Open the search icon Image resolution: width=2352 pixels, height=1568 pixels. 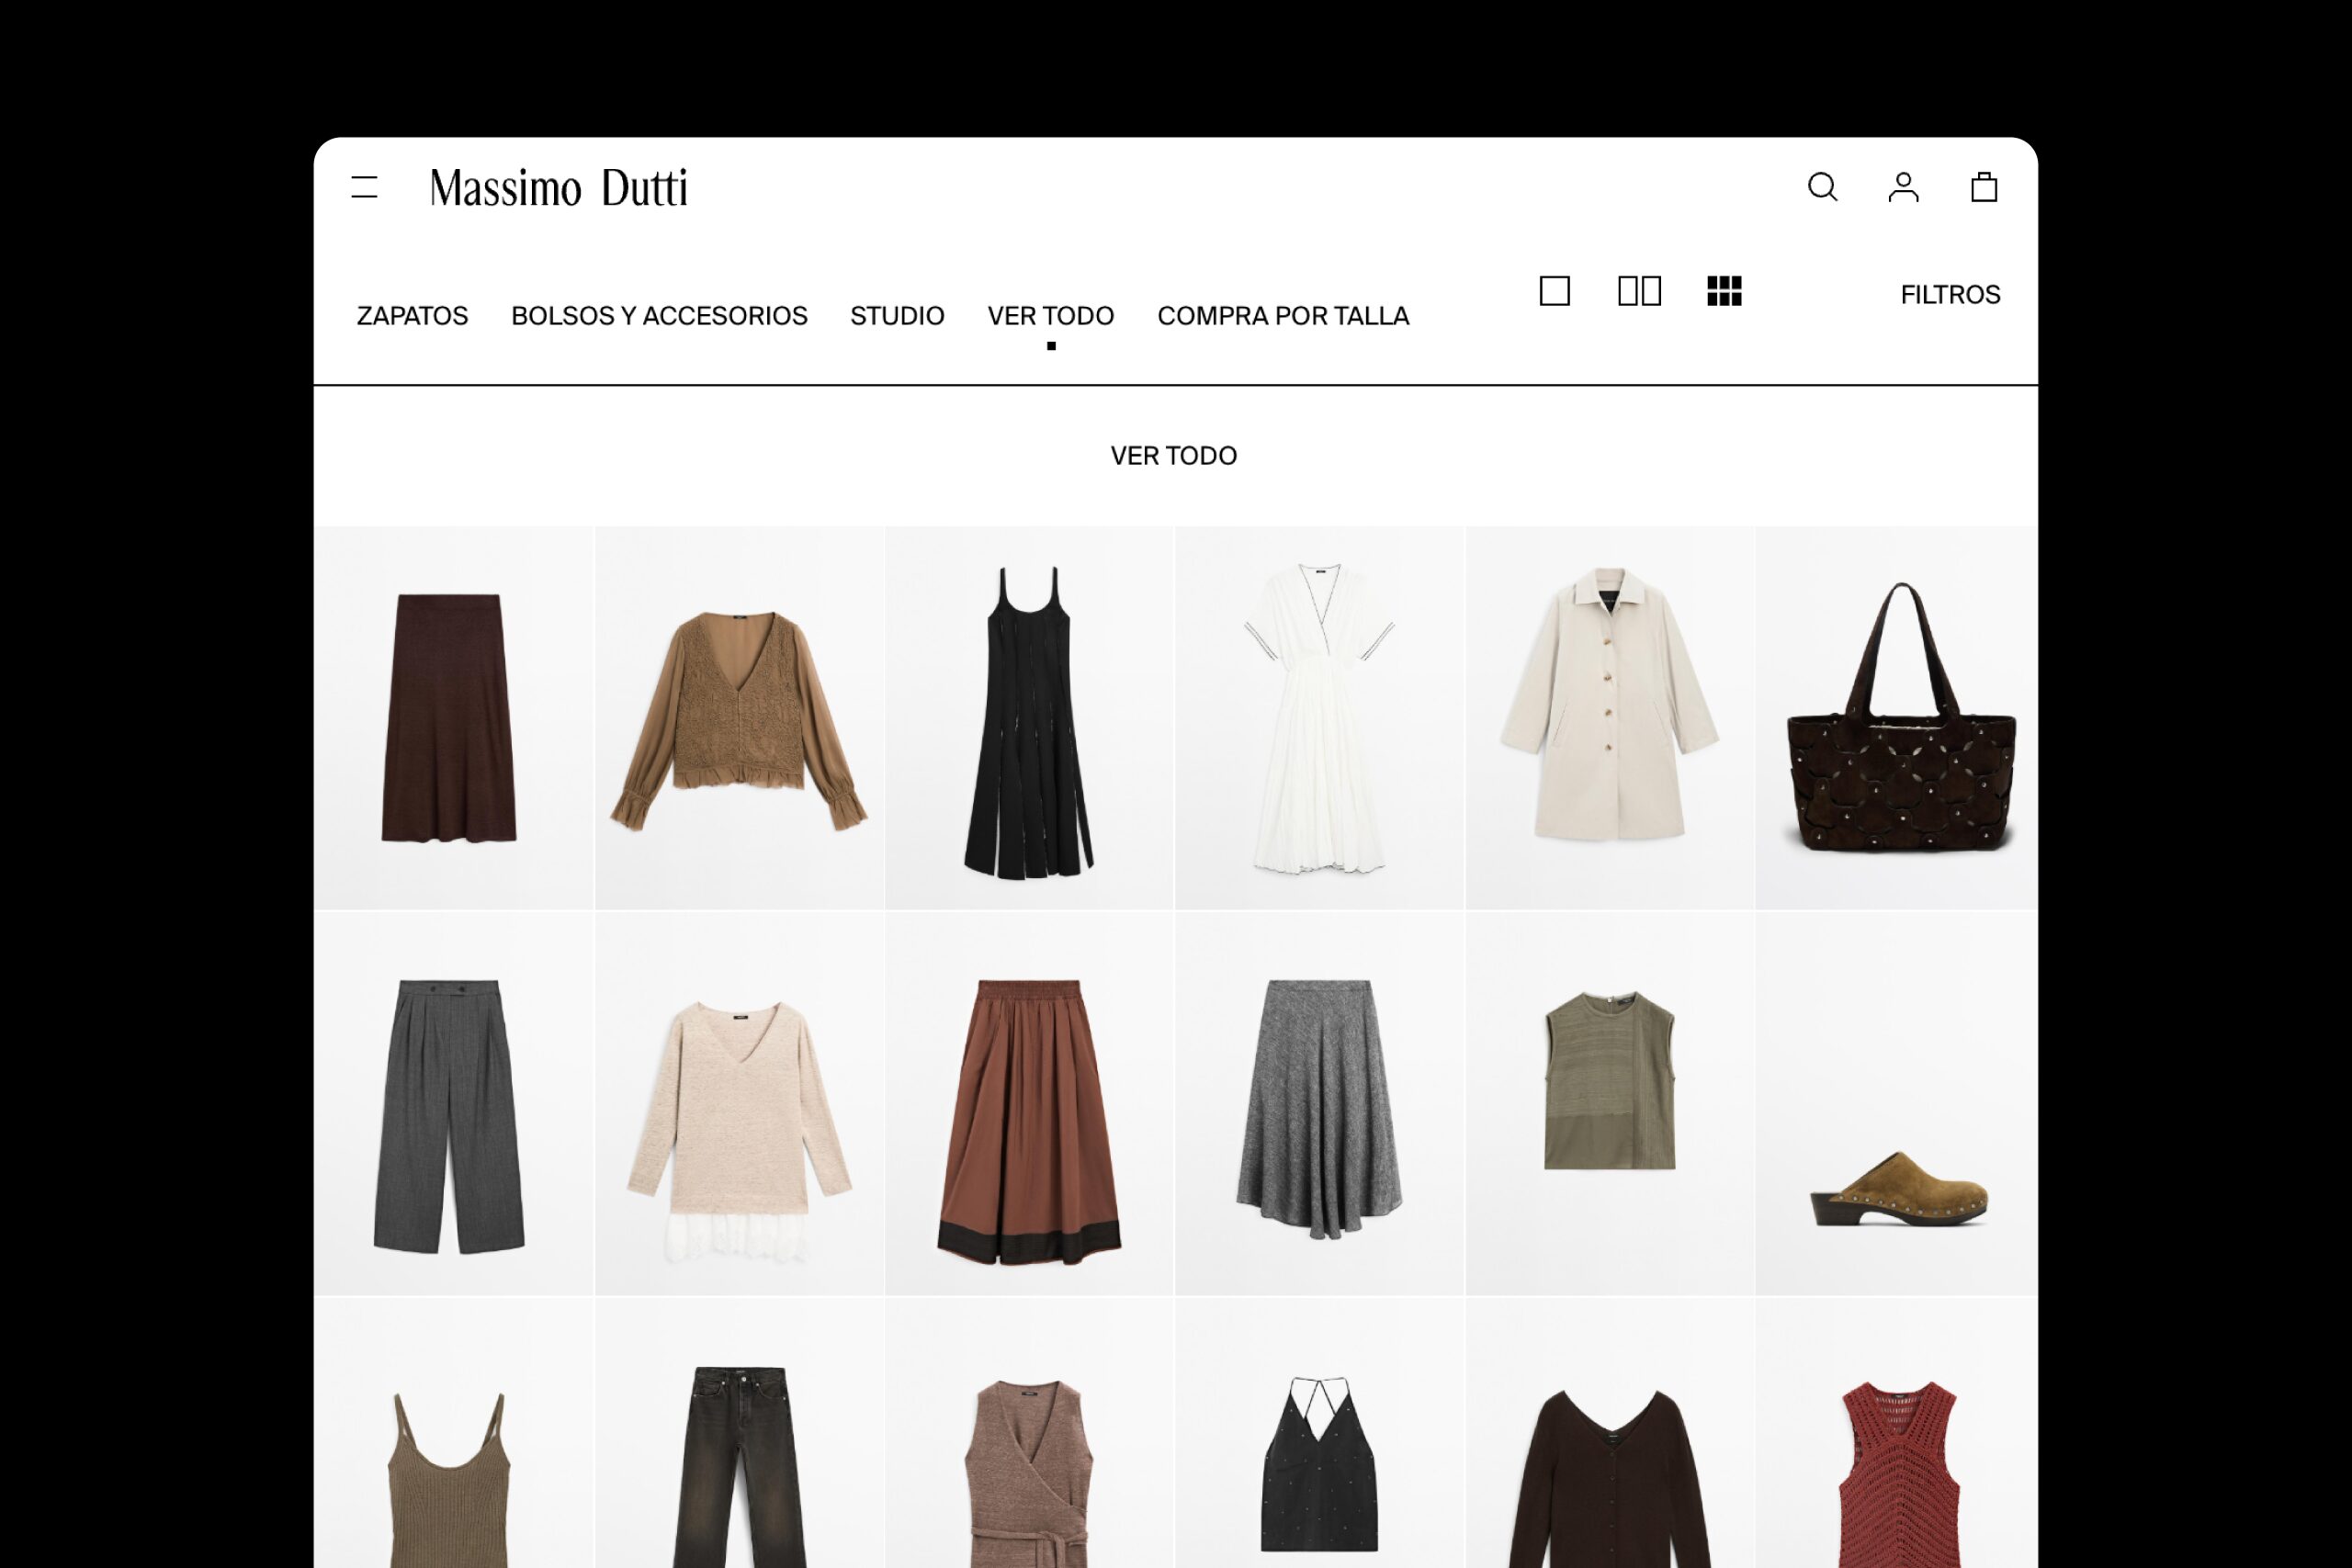[x=1823, y=187]
